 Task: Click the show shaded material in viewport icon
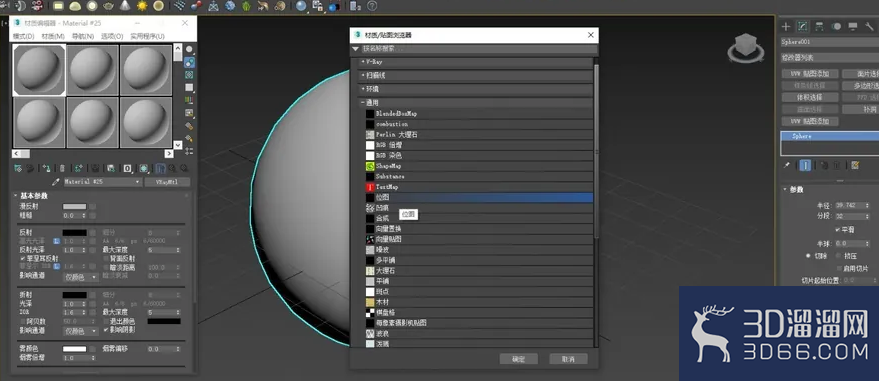coord(144,168)
